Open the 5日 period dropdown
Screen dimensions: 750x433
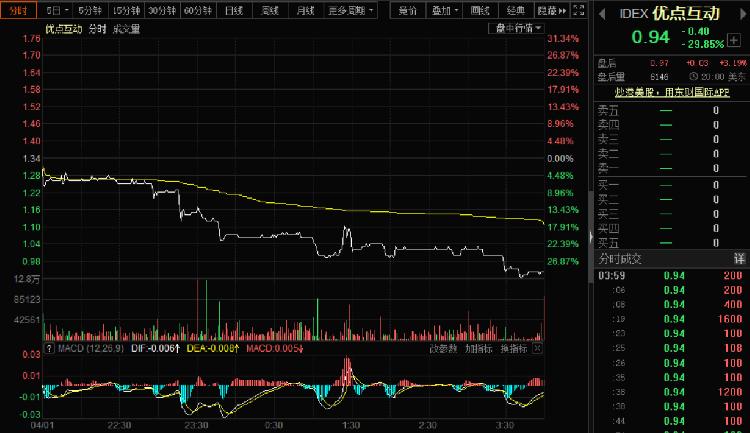[x=57, y=10]
